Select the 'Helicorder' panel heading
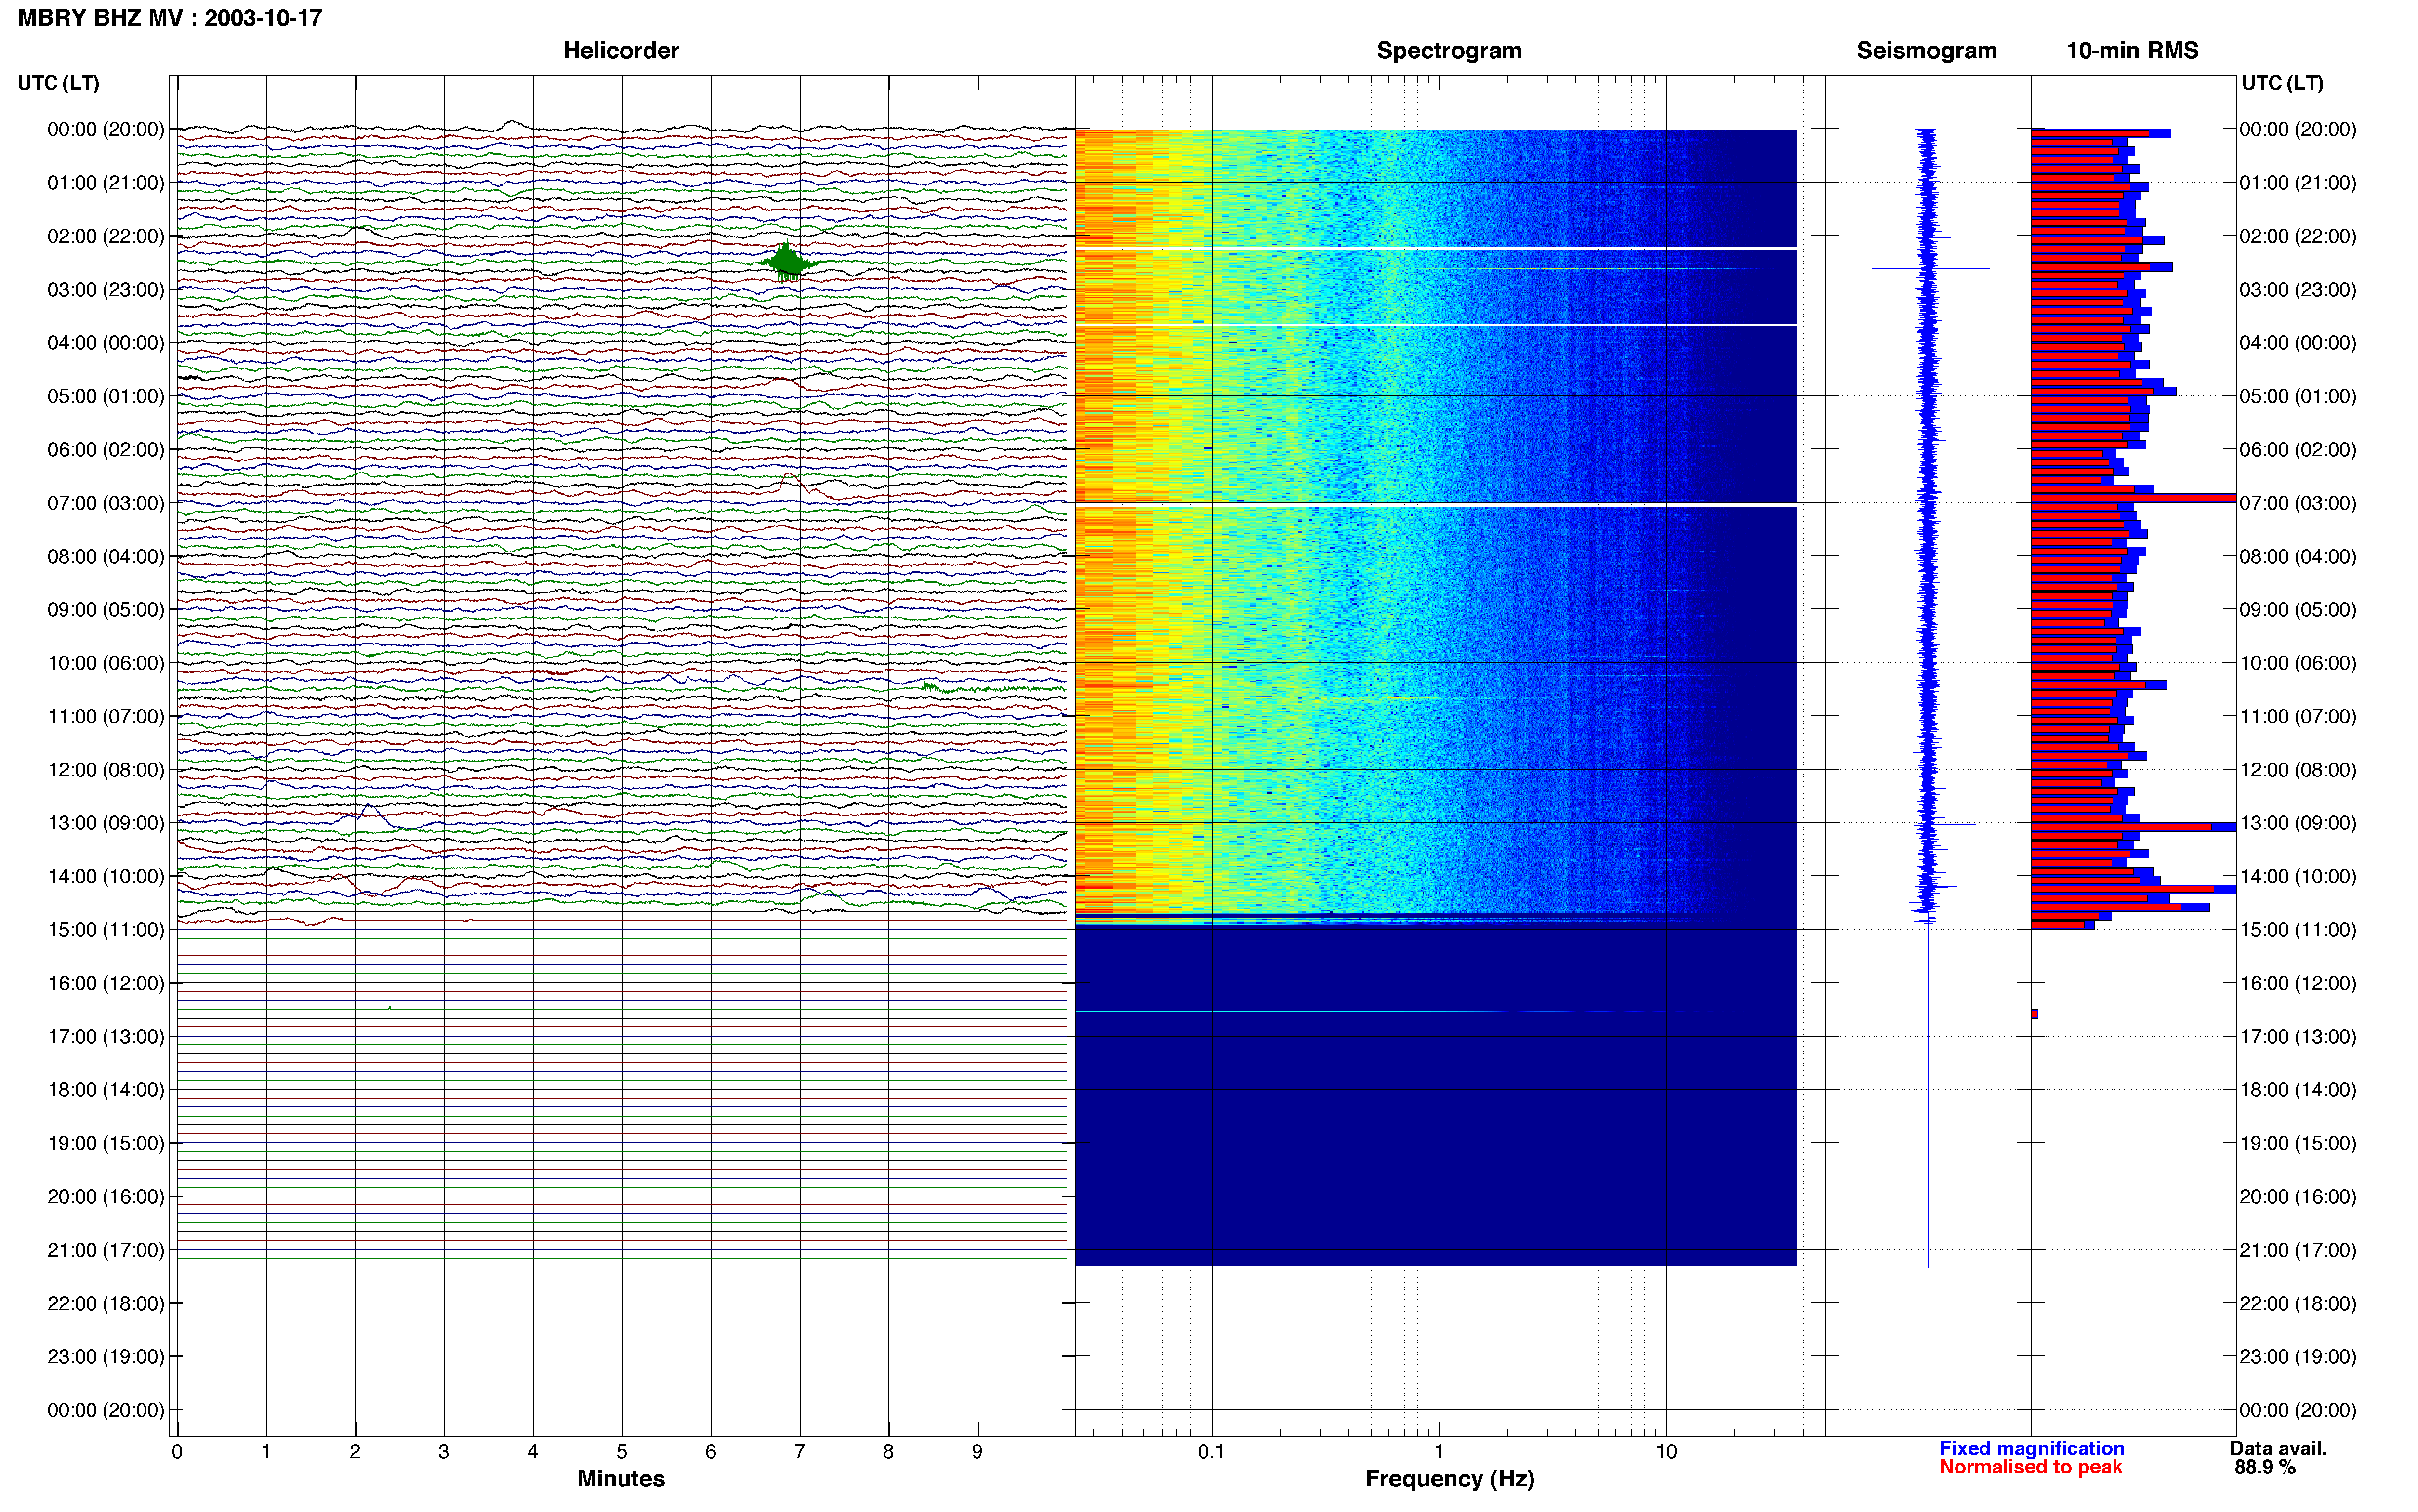This screenshot has height=1512, width=2418. click(x=621, y=50)
